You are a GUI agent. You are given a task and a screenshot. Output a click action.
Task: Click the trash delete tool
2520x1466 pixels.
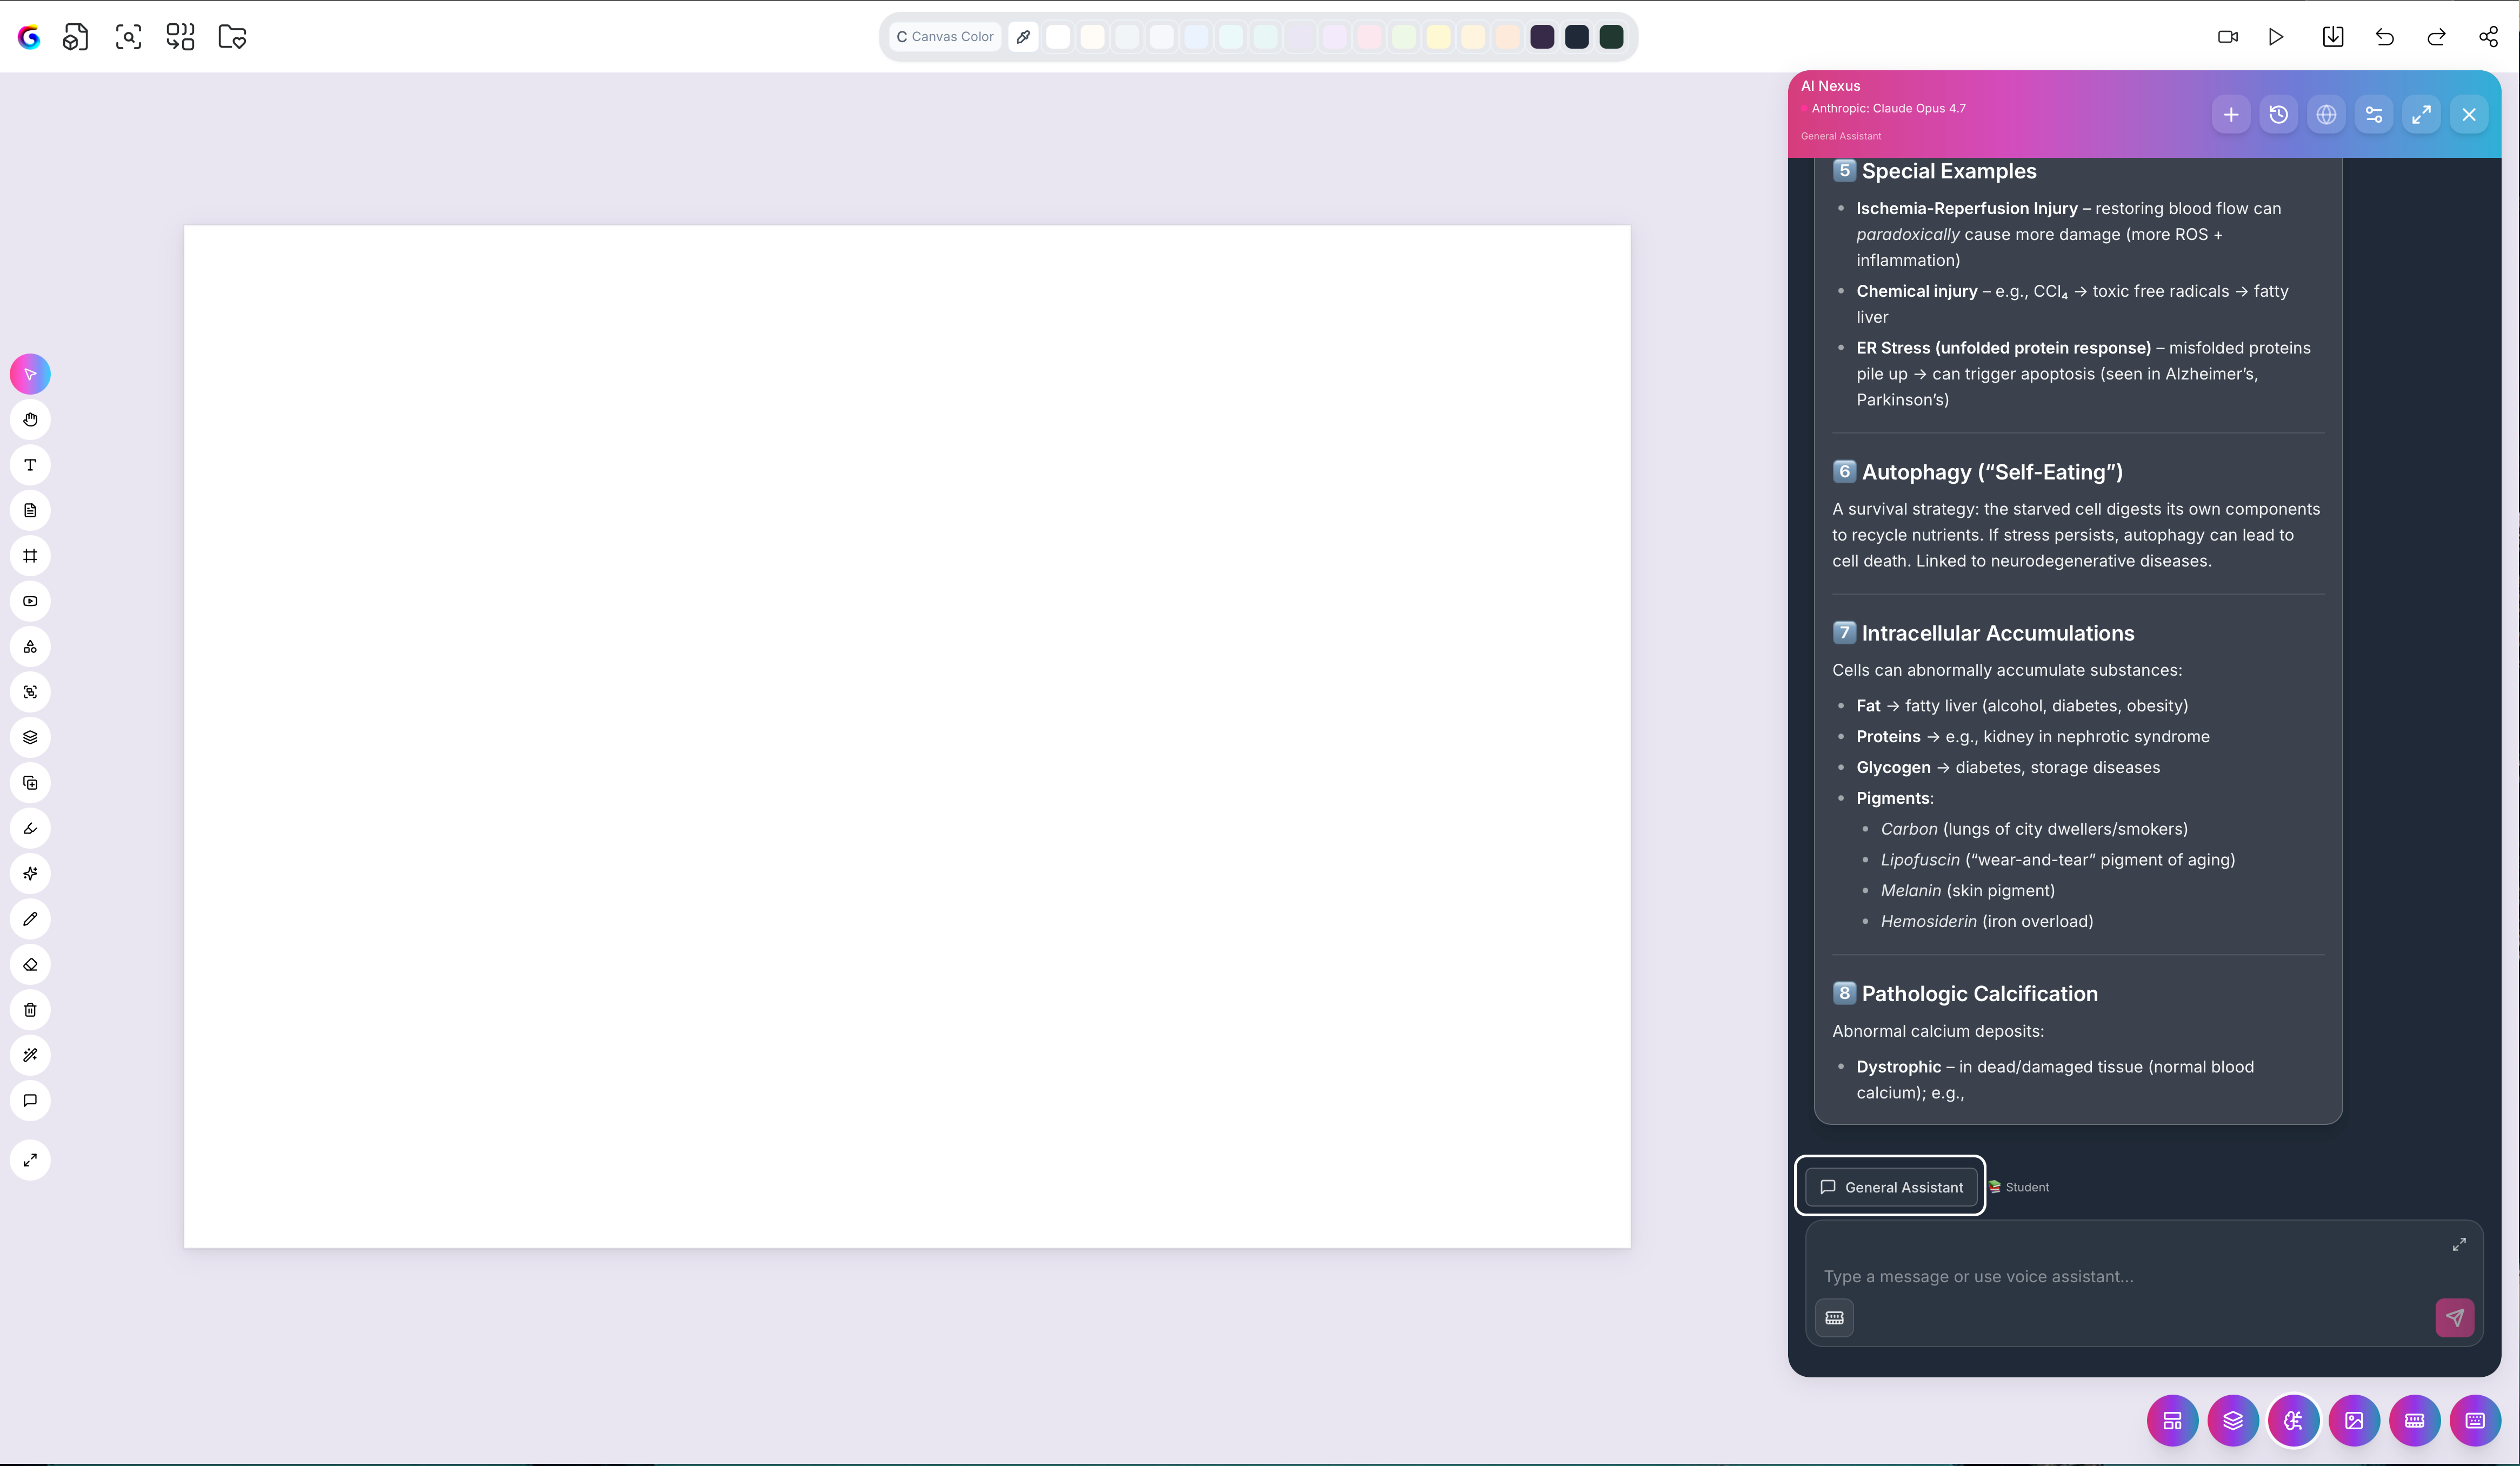coord(30,1010)
